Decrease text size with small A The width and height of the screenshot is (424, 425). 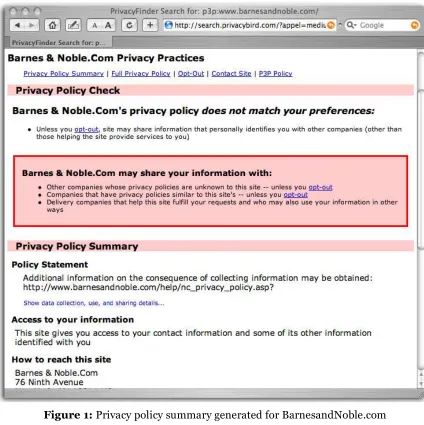(x=94, y=25)
